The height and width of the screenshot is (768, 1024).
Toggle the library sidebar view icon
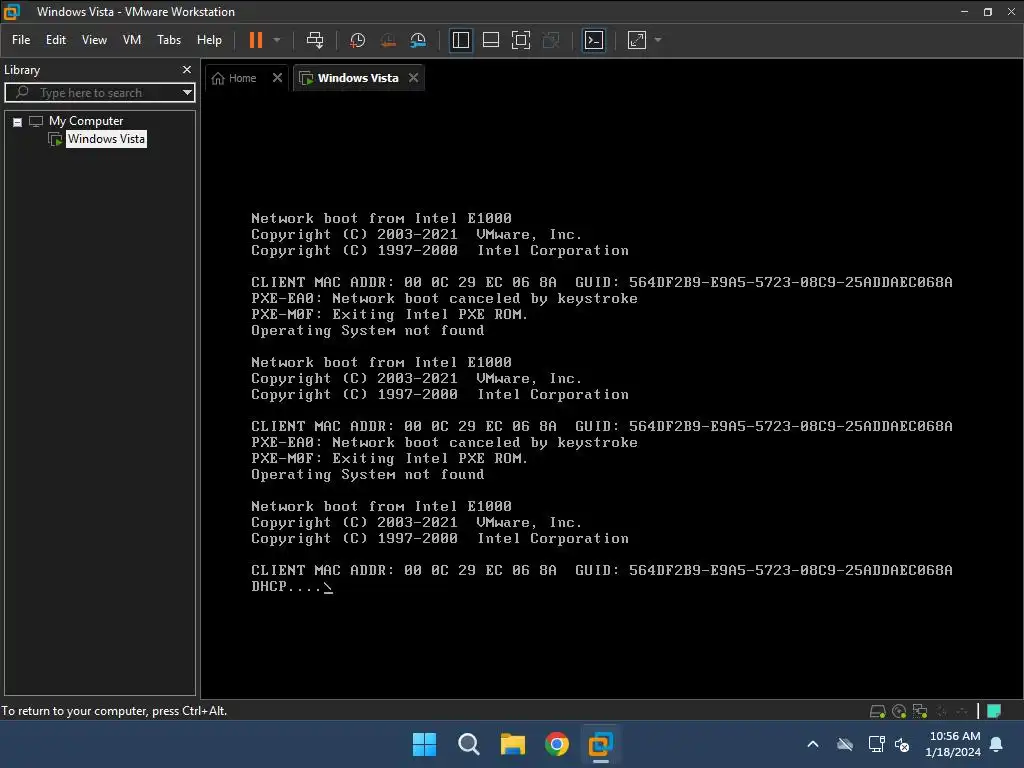click(461, 40)
